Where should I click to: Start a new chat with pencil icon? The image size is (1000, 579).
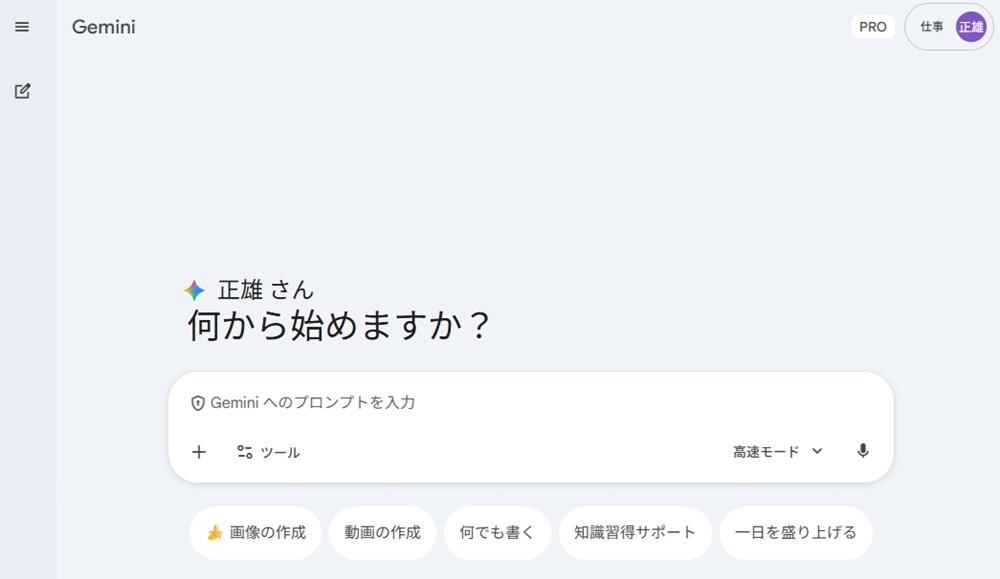pos(22,91)
